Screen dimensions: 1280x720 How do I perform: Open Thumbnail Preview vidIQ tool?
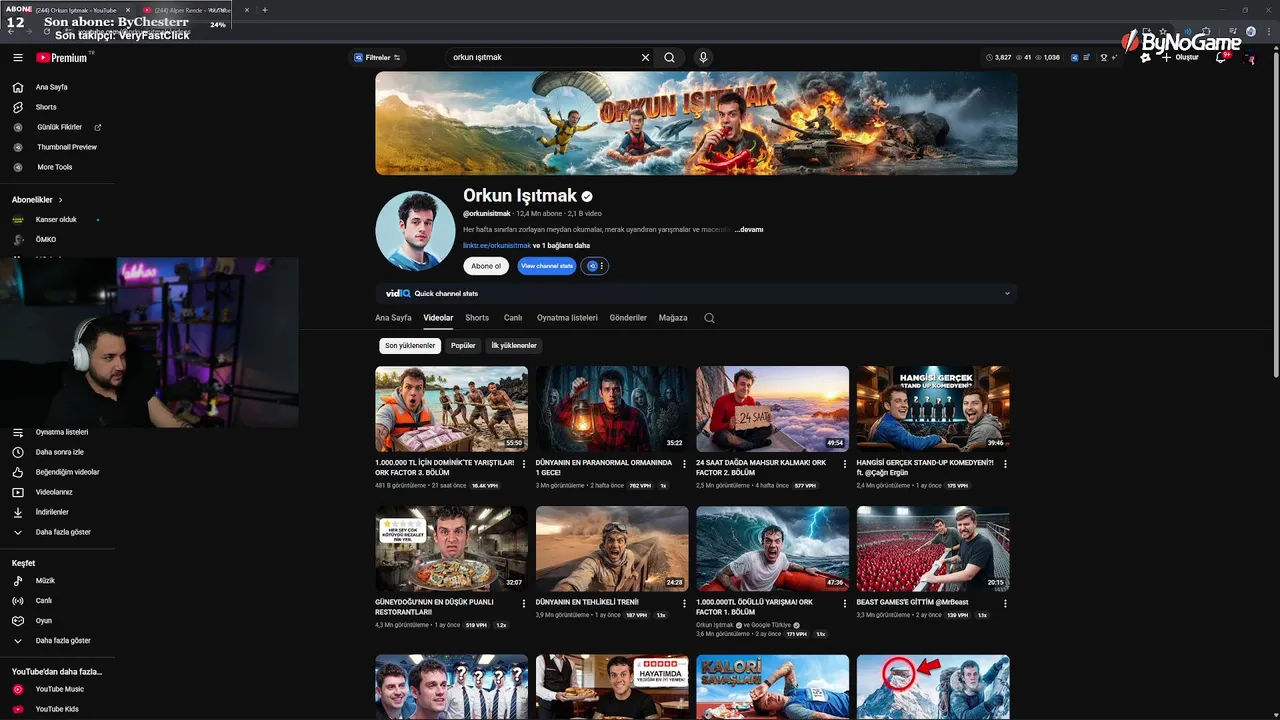pos(55,147)
